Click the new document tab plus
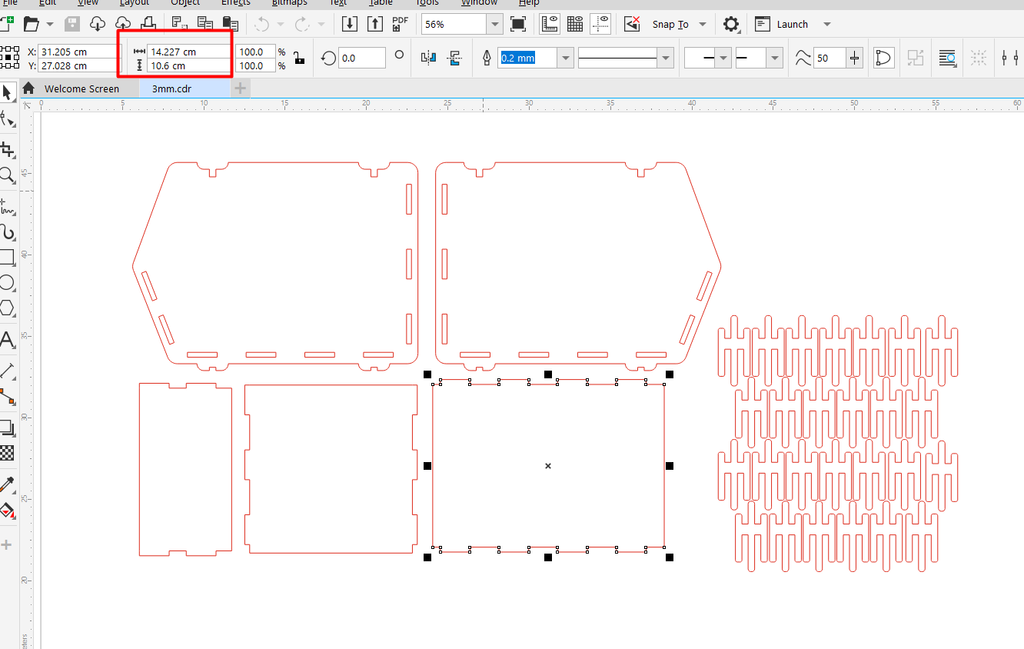 tap(240, 88)
